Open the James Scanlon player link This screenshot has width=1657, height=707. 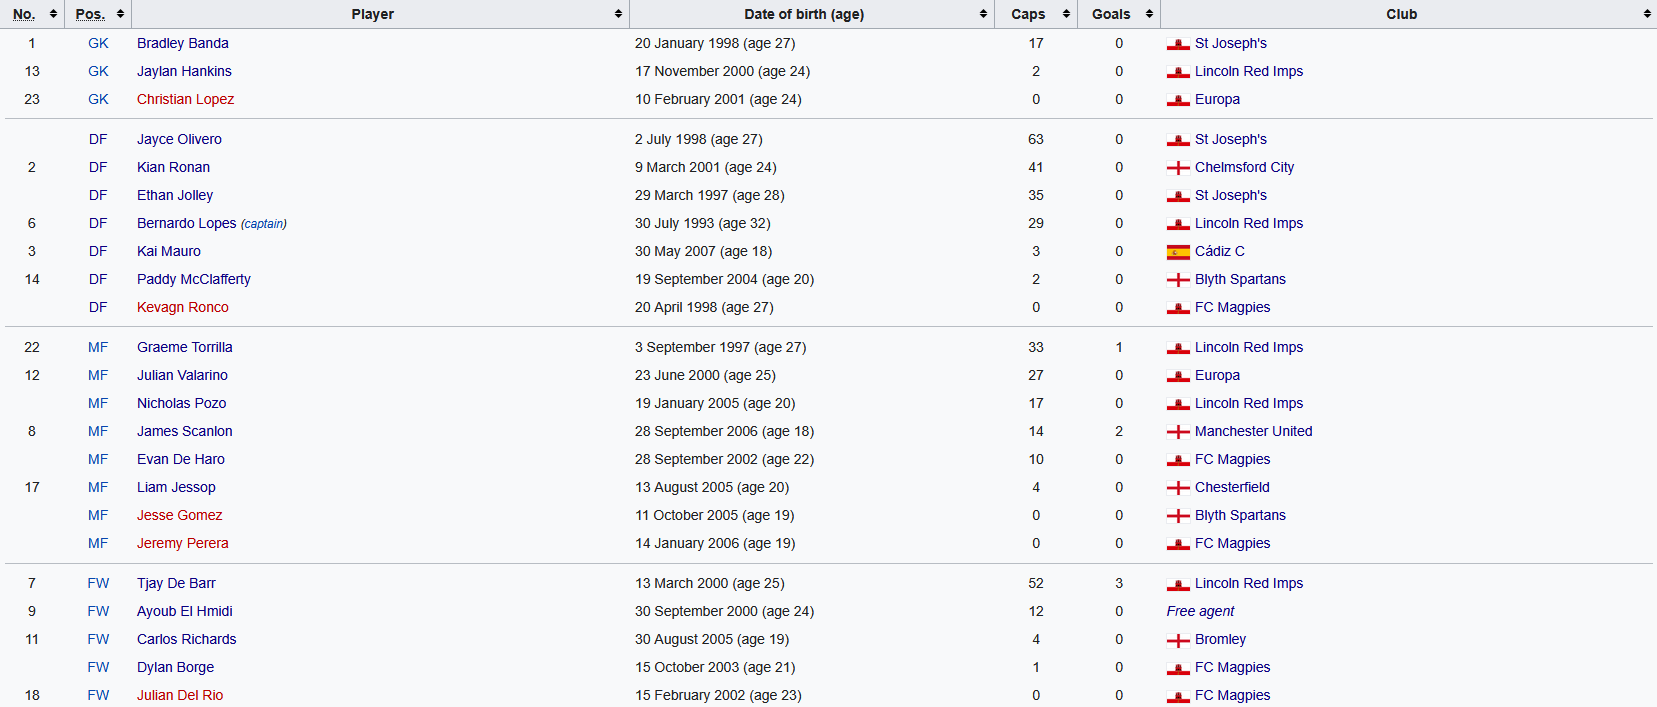(x=184, y=431)
